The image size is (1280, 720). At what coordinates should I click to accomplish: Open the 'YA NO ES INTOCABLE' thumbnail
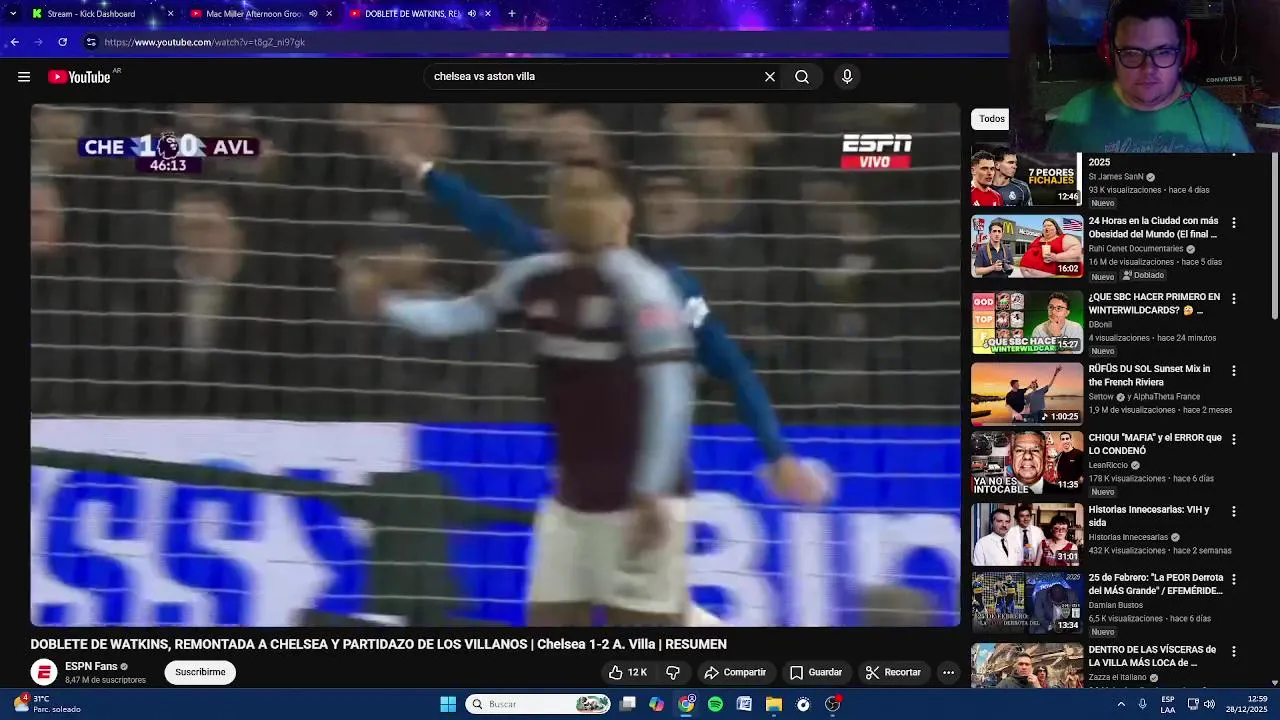point(1027,462)
